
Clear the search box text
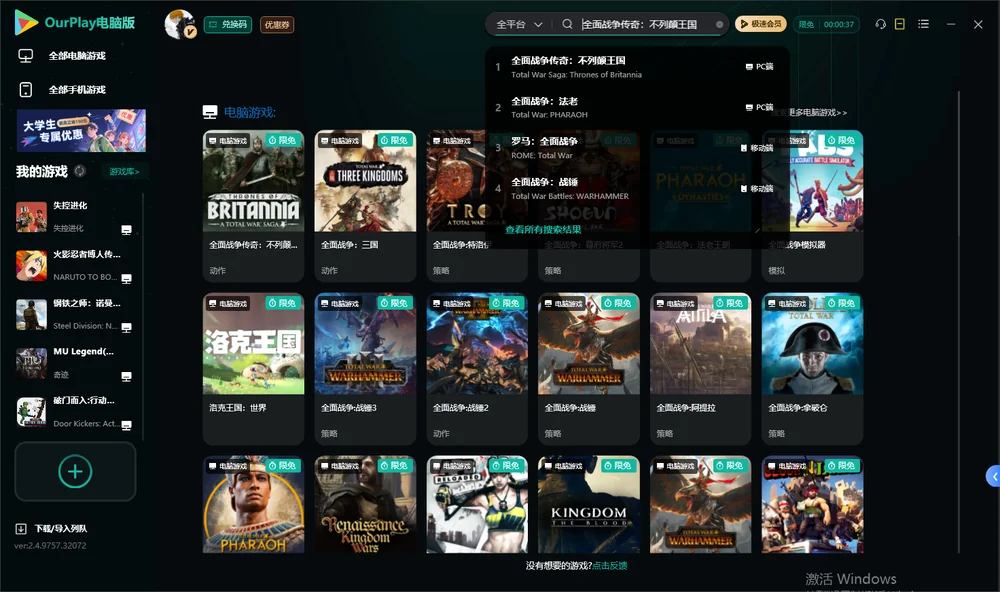(x=719, y=24)
